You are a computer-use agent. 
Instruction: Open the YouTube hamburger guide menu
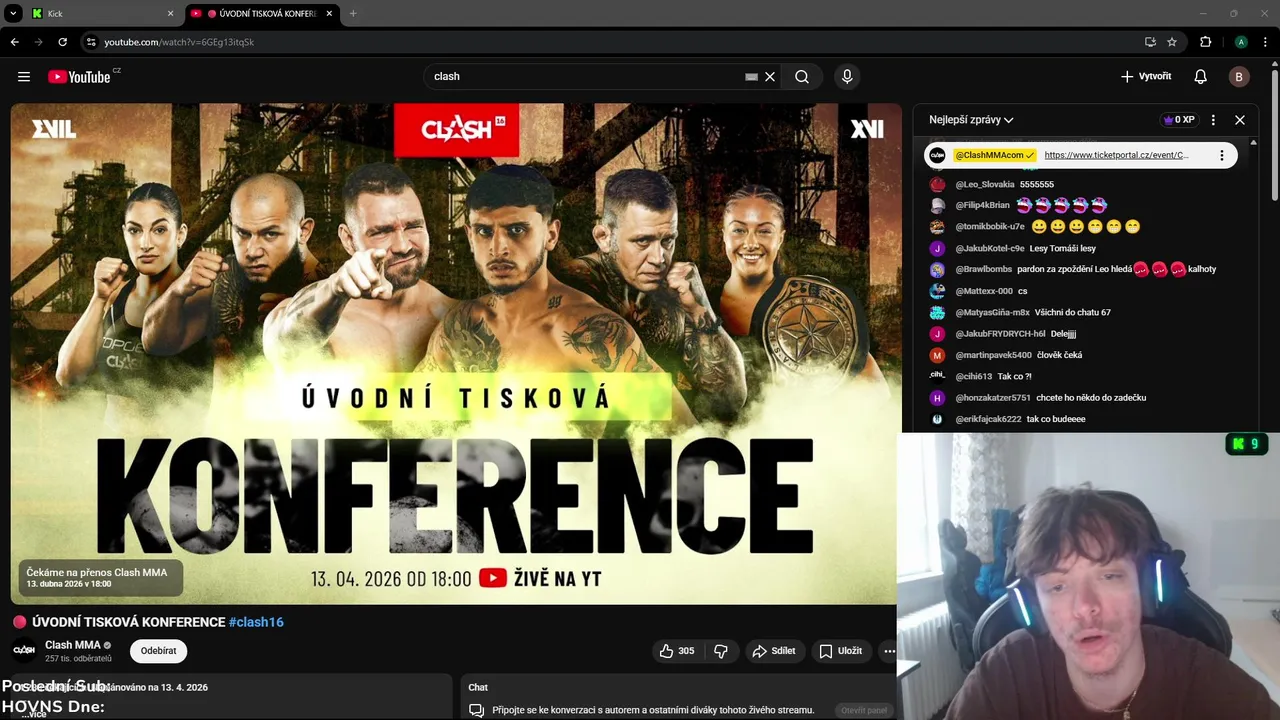tap(24, 77)
